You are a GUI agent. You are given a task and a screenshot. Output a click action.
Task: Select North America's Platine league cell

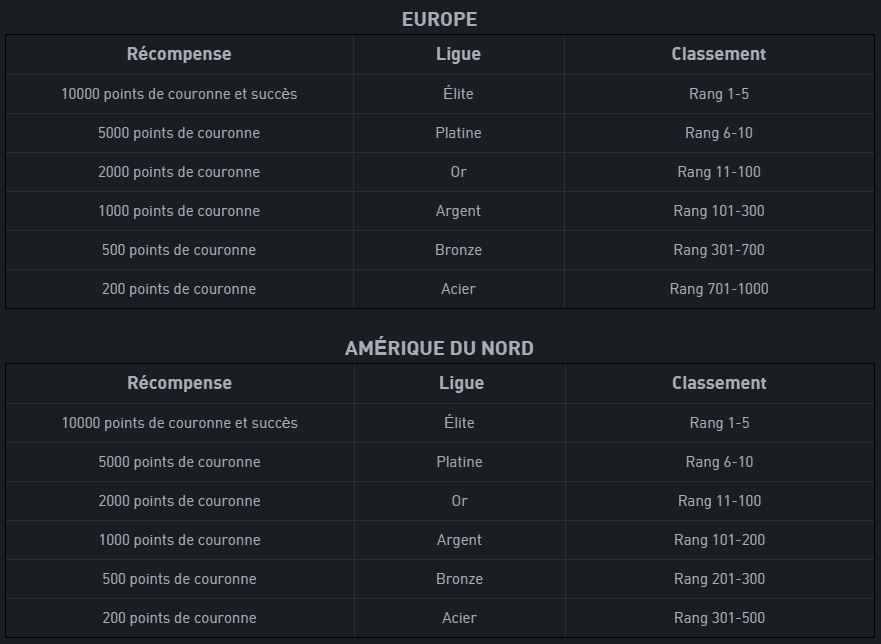coord(460,461)
